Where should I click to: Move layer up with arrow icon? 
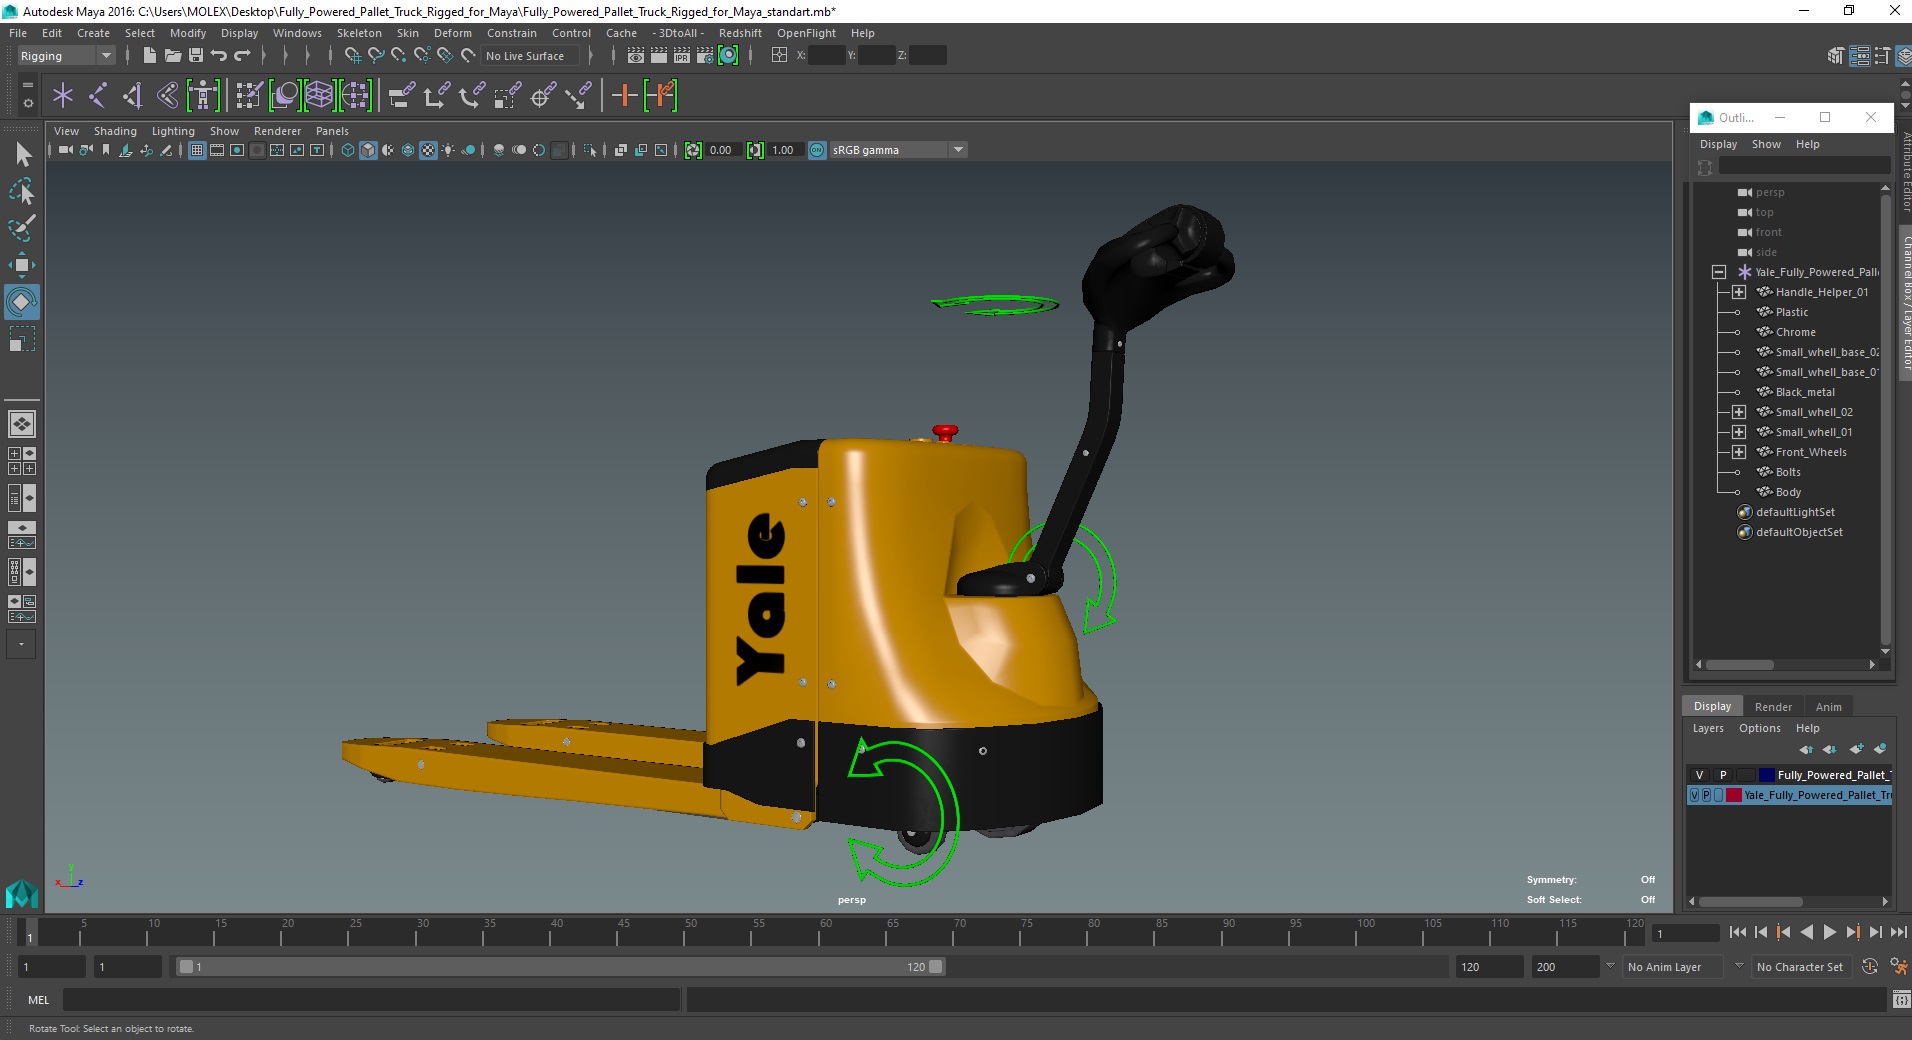click(x=1805, y=749)
